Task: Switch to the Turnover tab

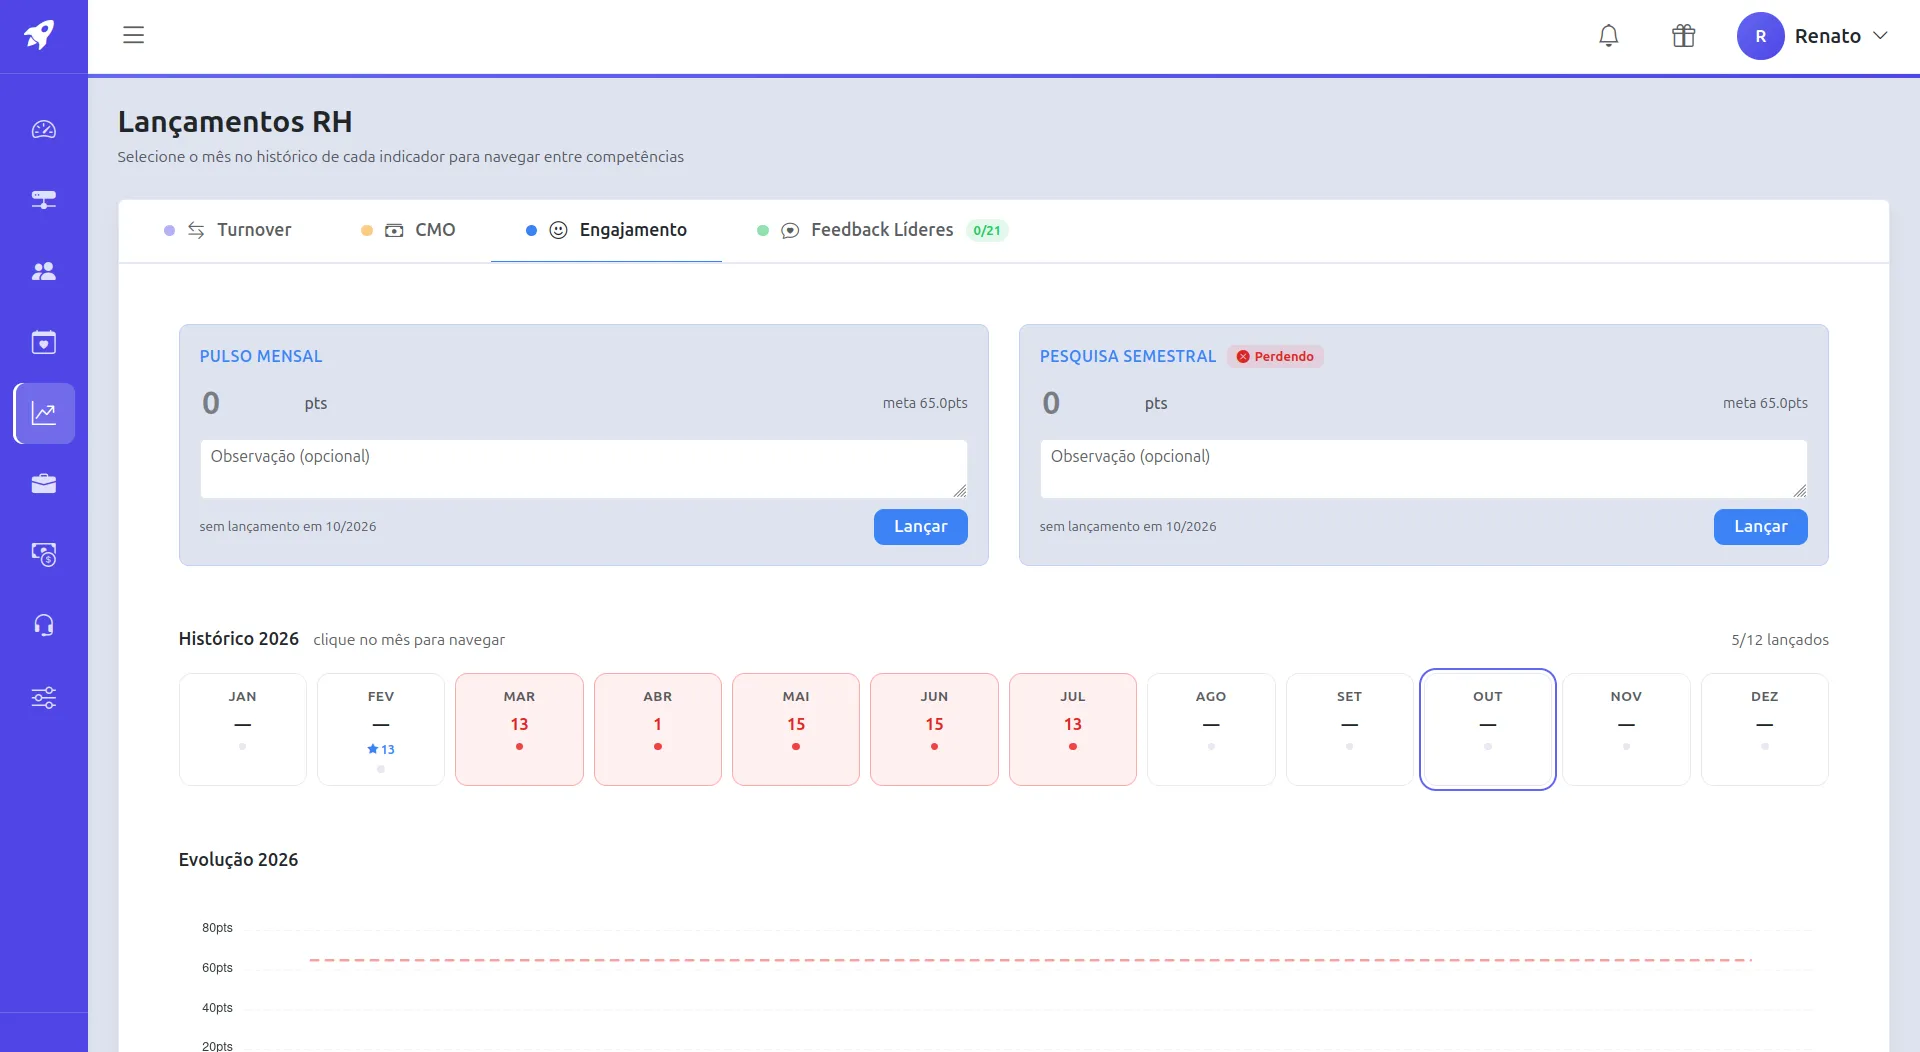Action: tap(228, 230)
